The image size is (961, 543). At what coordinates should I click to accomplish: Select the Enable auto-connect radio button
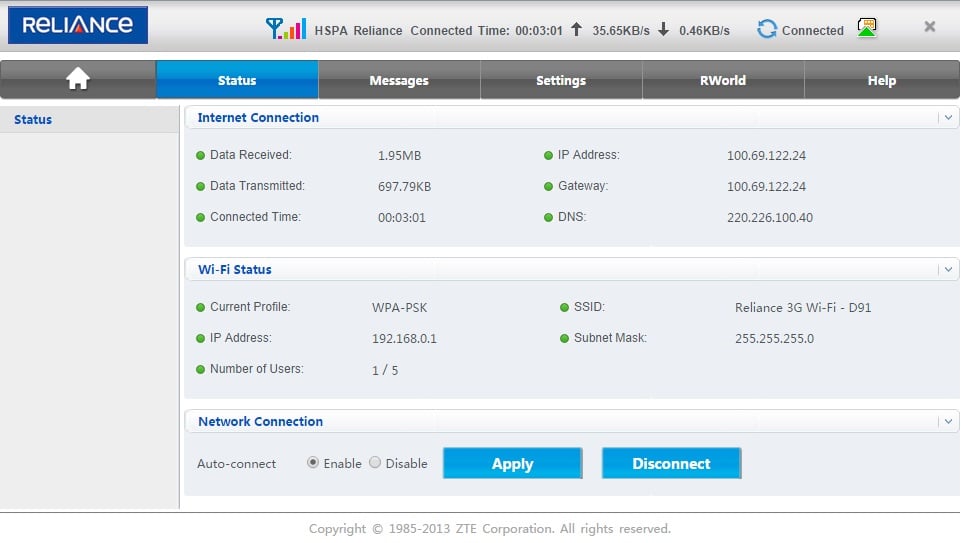[313, 463]
